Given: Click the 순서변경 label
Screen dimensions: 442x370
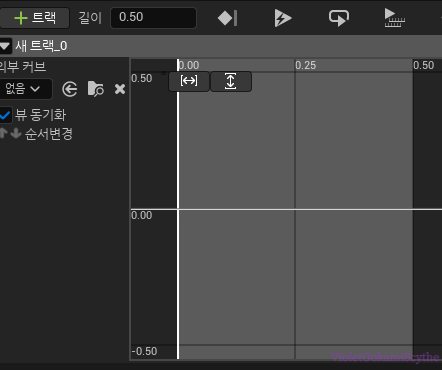Looking at the screenshot, I should point(49,134).
